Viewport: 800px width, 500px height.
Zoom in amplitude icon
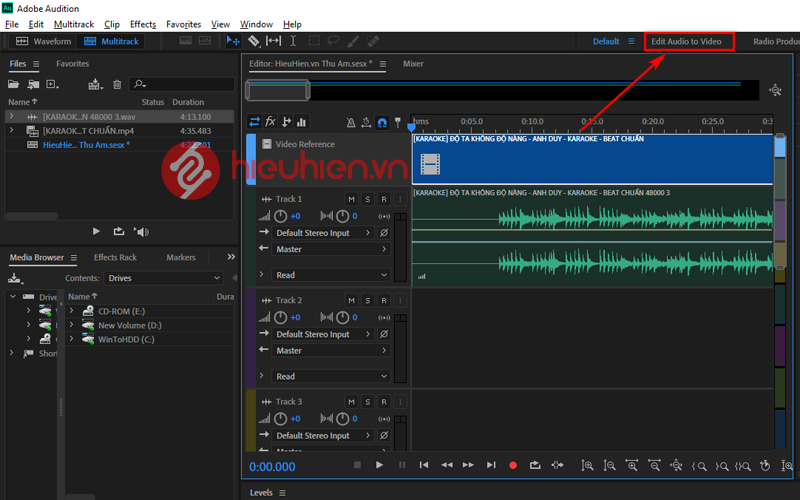tap(587, 465)
